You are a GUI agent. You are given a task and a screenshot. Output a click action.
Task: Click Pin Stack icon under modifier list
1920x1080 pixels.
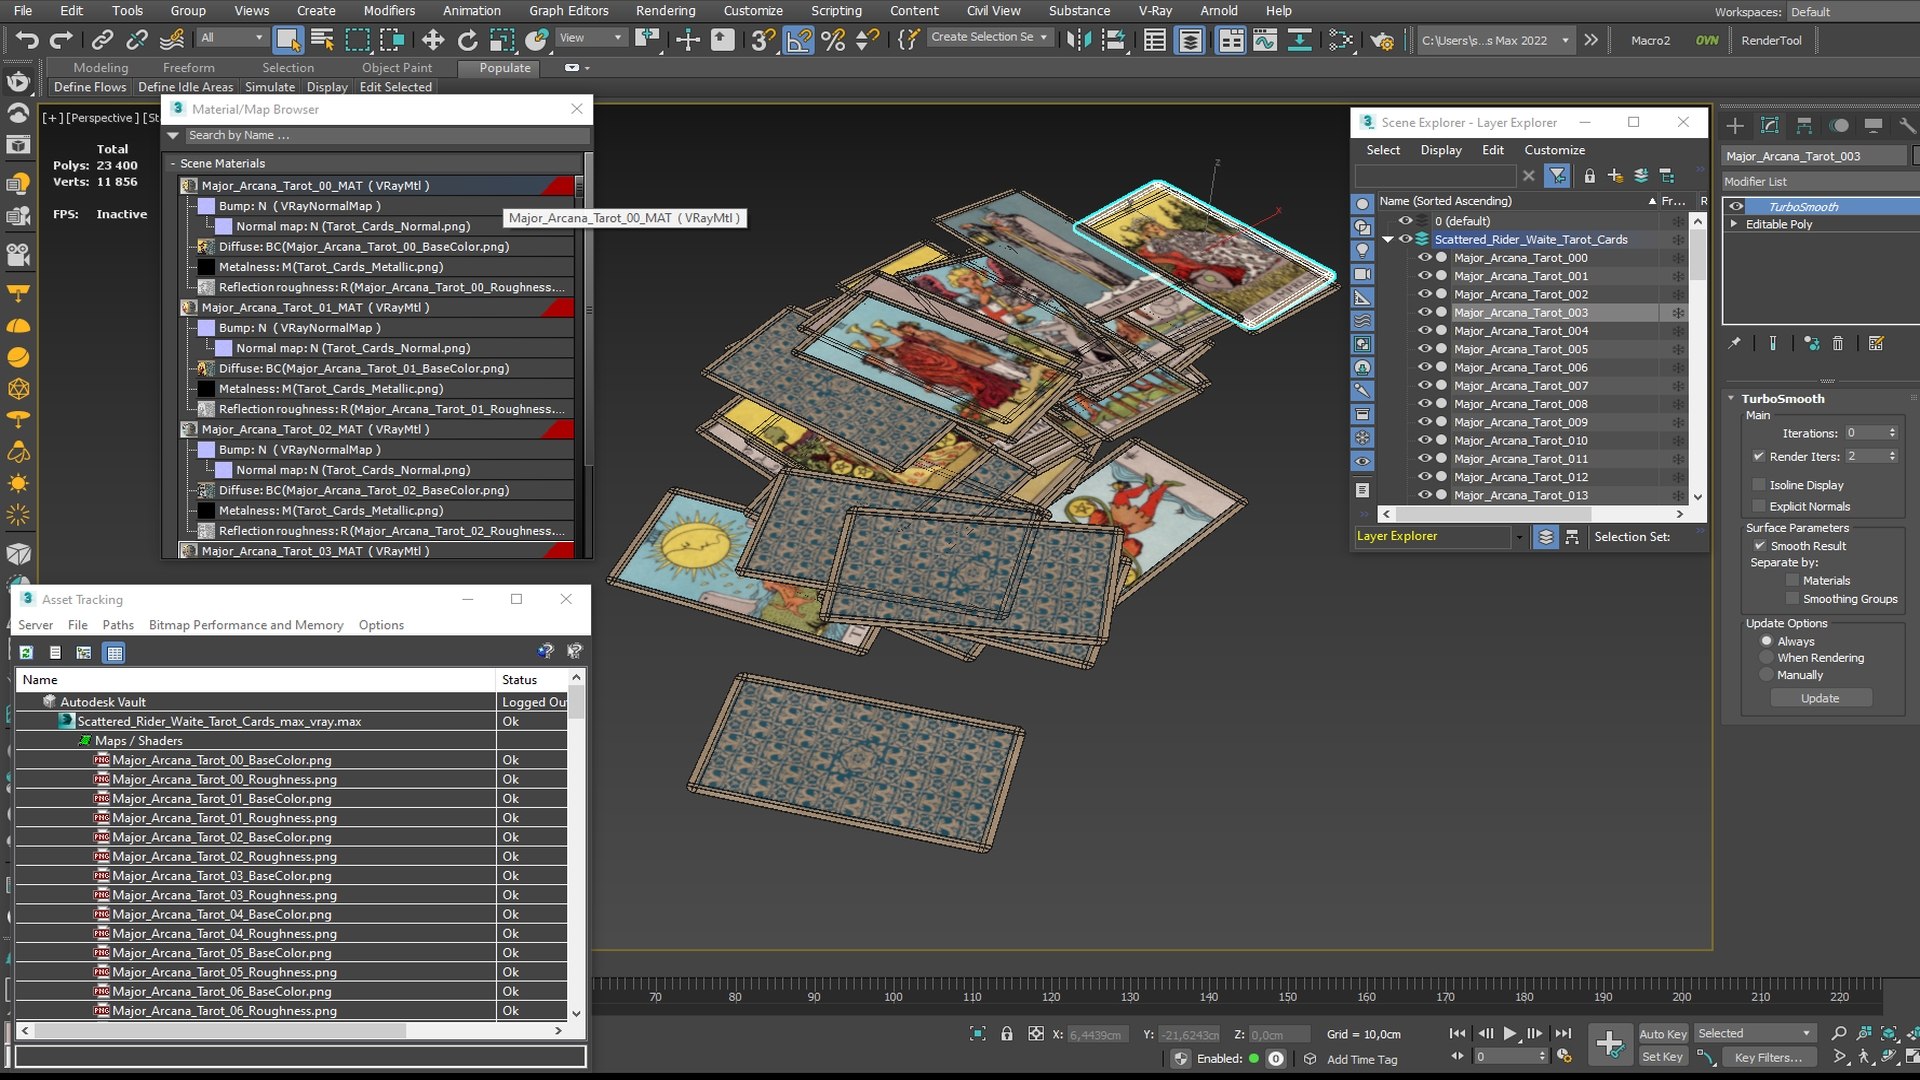(1735, 343)
